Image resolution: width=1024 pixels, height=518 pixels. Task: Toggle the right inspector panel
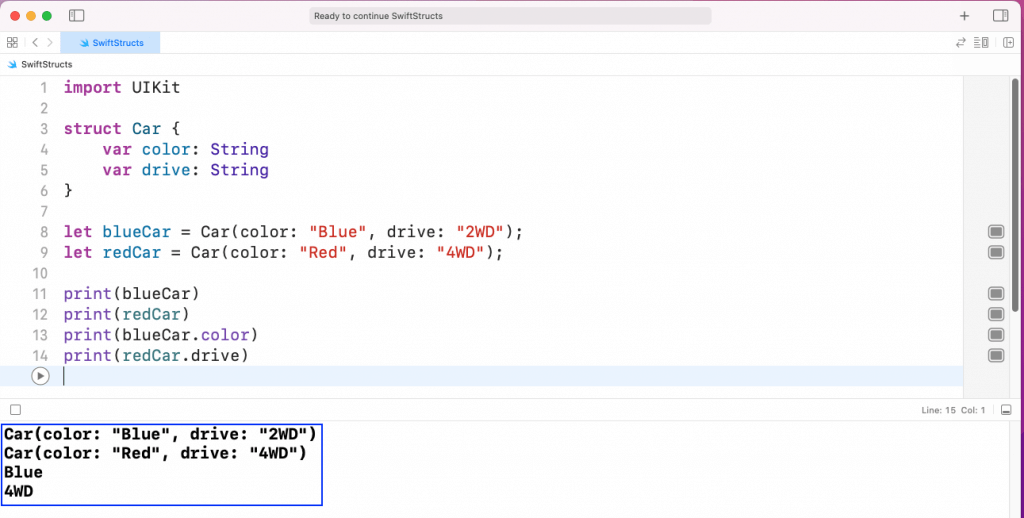[1000, 16]
